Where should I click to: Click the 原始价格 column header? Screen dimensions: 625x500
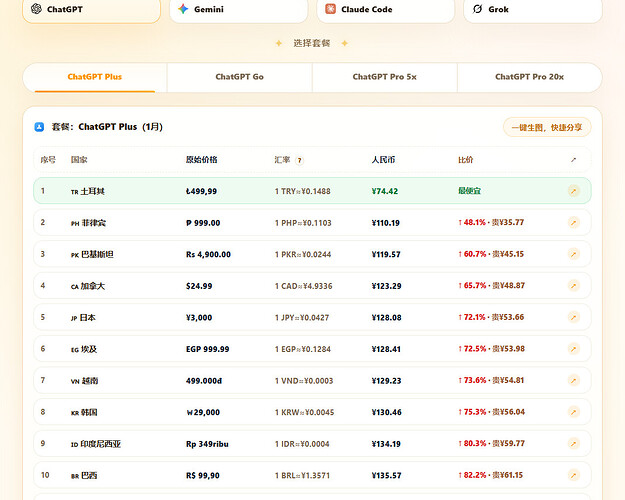202,160
